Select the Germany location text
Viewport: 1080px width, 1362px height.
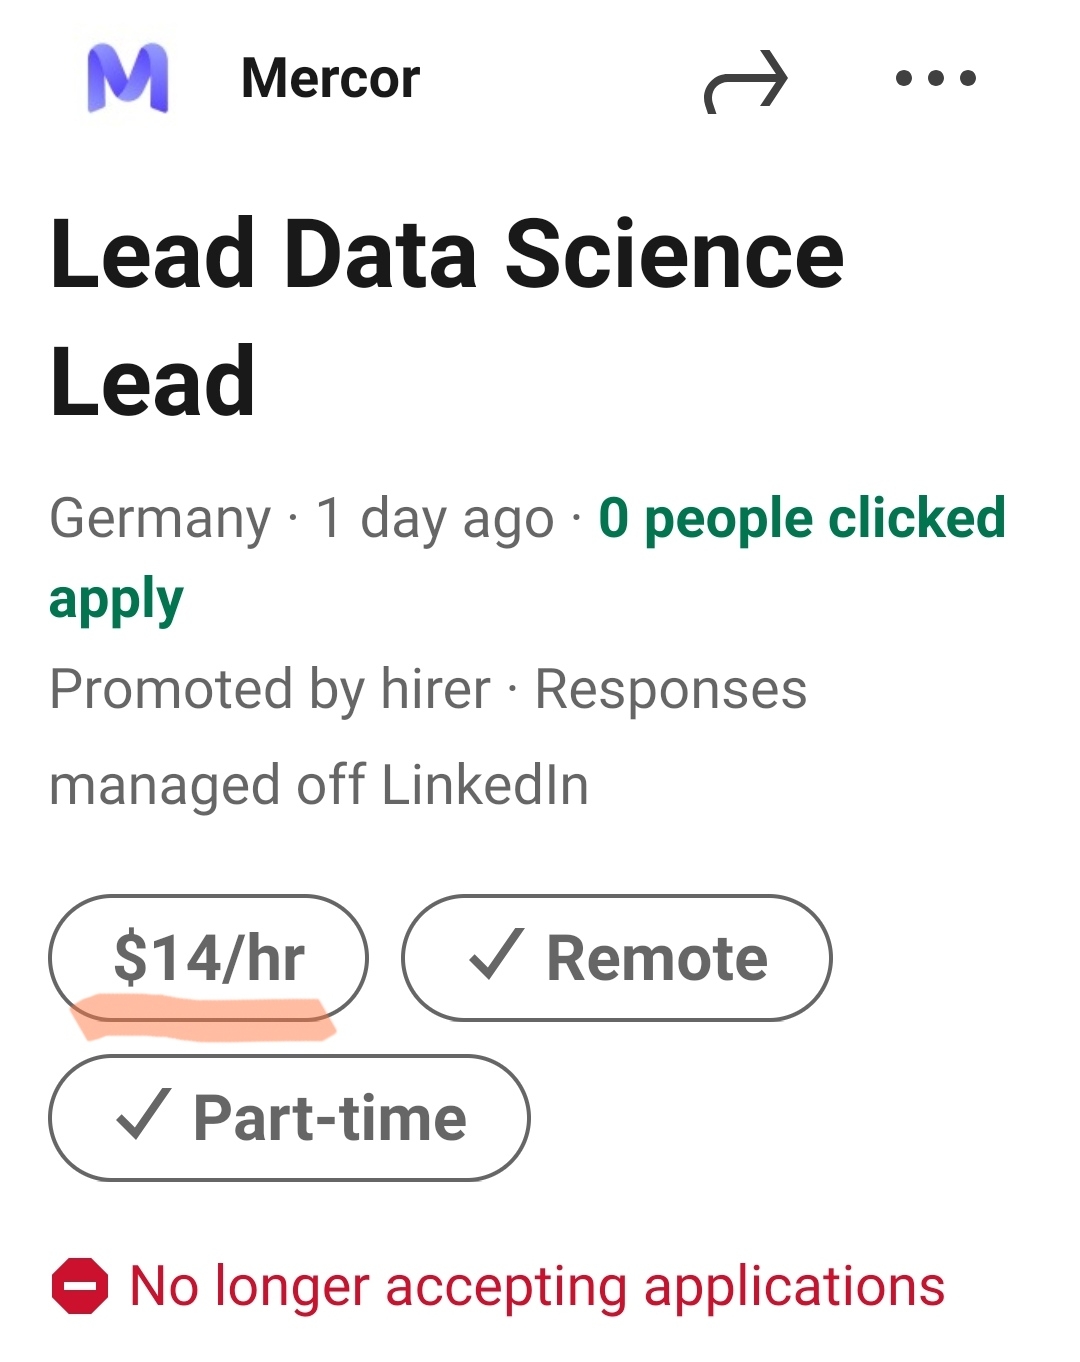click(160, 519)
